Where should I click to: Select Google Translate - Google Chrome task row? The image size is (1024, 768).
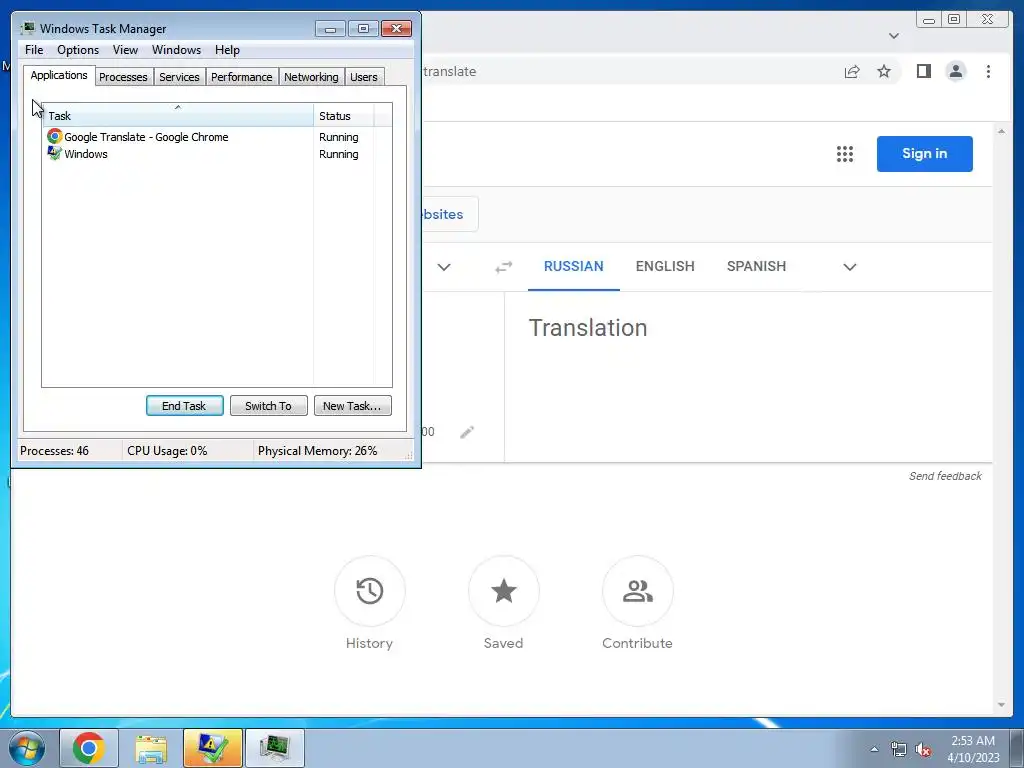217,137
